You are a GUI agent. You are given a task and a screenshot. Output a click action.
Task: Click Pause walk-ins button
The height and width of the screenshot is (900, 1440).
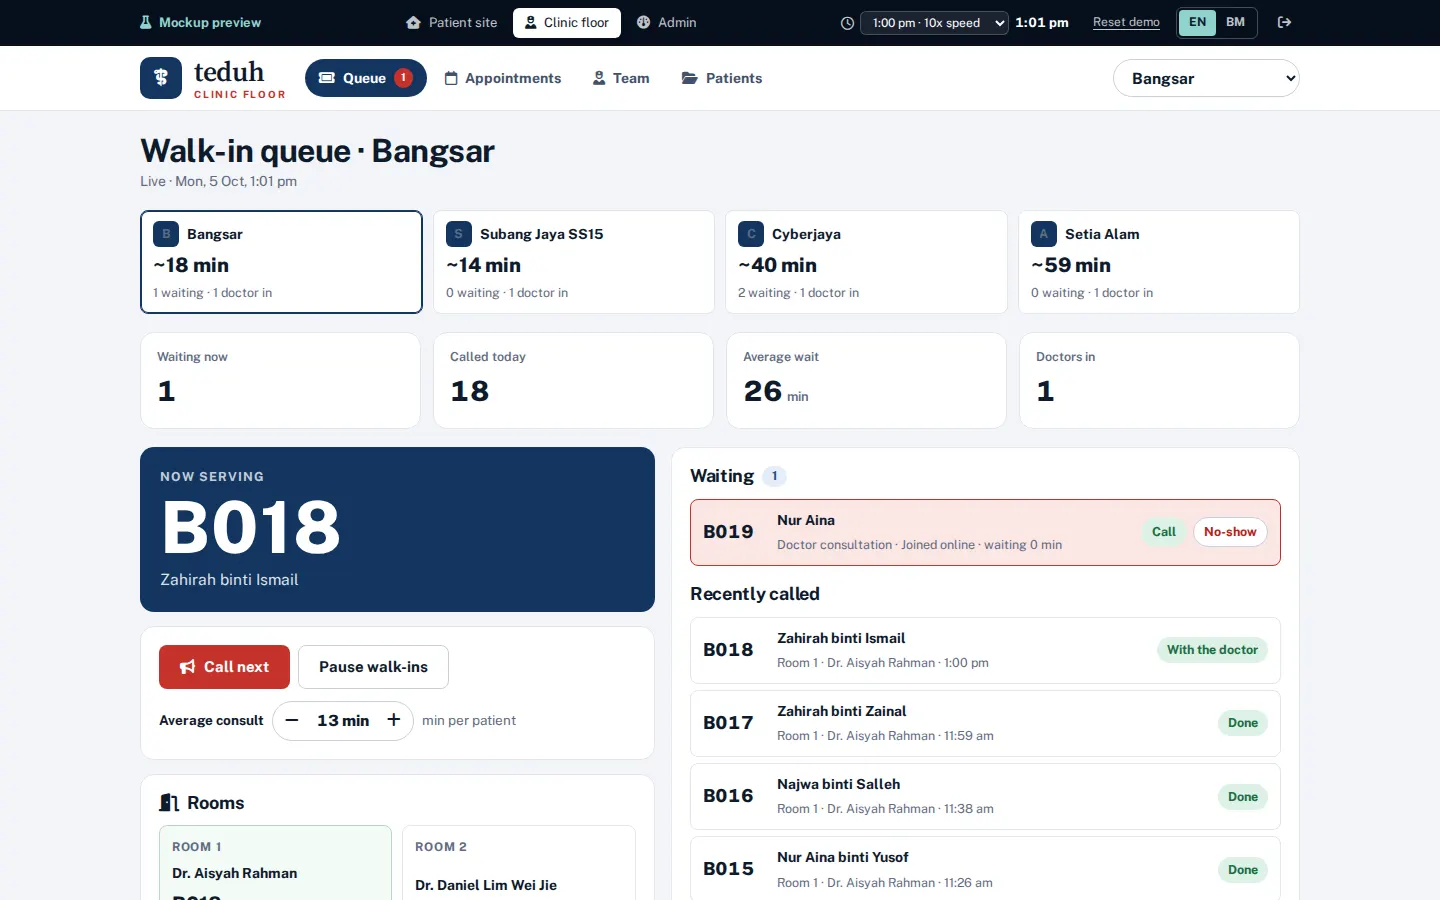[x=373, y=667]
